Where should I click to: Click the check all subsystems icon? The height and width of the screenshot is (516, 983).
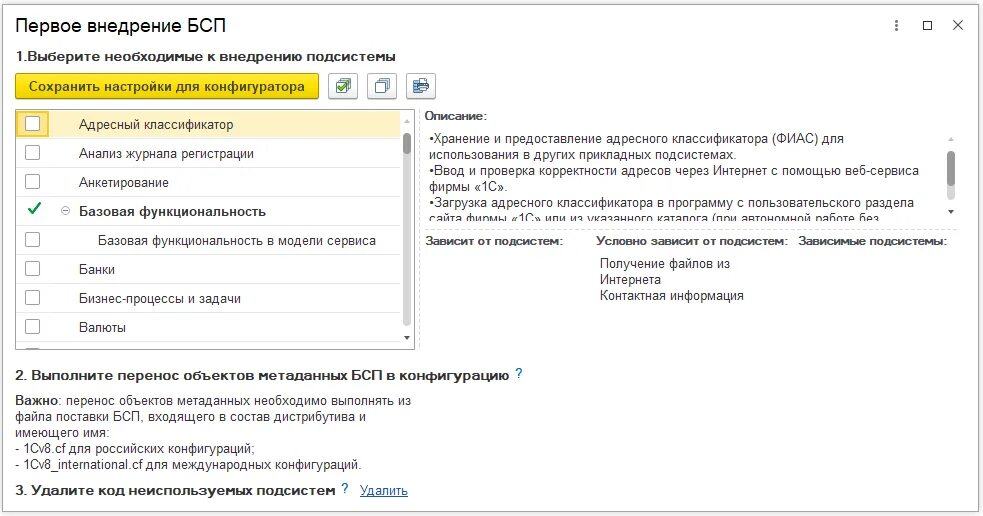pos(344,87)
